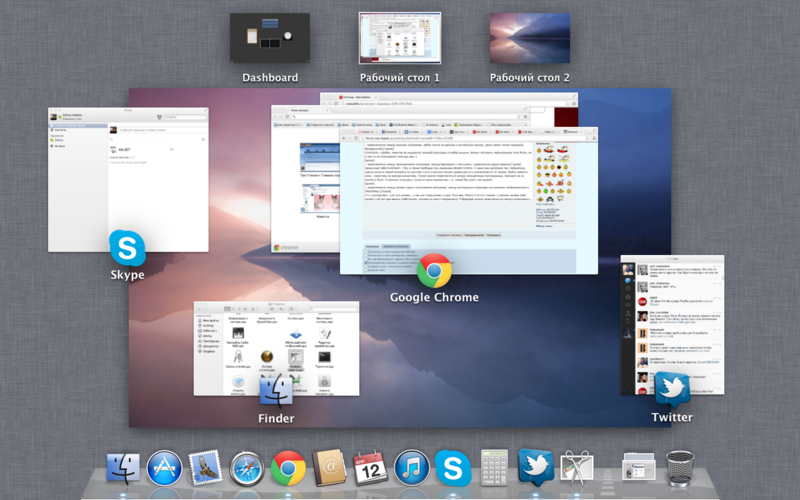Click the Google Chrome badge on the window group
This screenshot has width=800, height=500.
point(434,271)
